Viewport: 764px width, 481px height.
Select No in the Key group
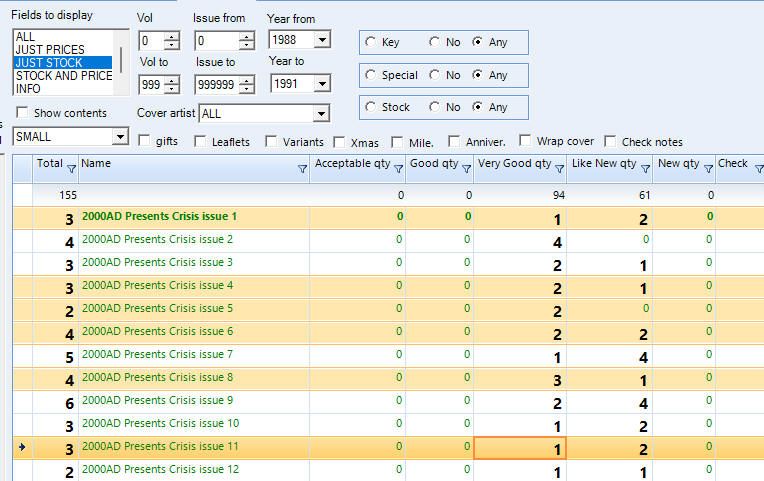(x=434, y=42)
